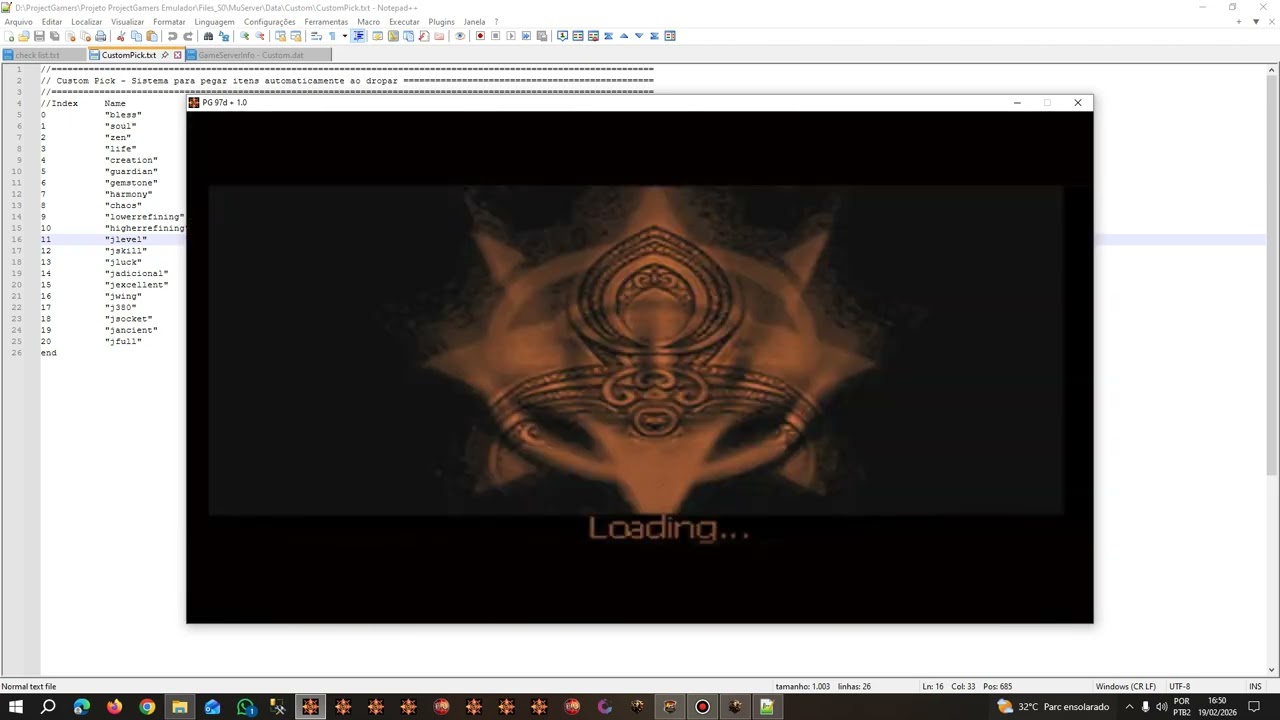This screenshot has height=720, width=1280.
Task: Click the New file toolbar icon
Action: [x=9, y=36]
